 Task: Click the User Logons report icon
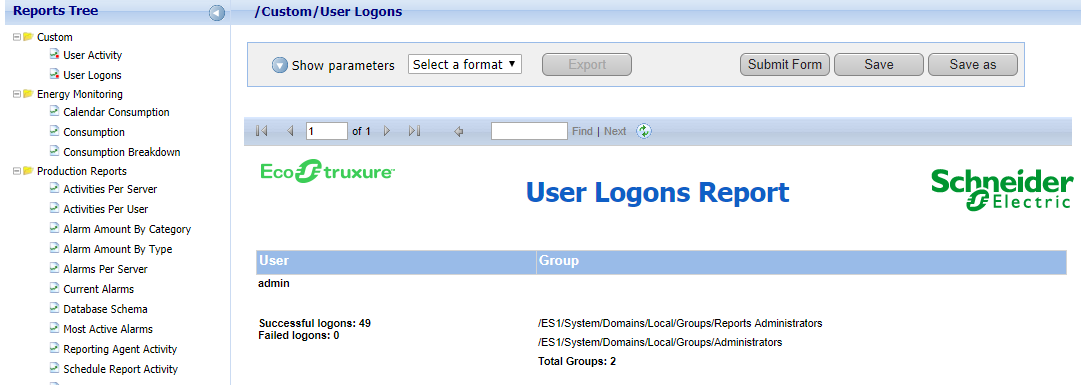pyautogui.click(x=54, y=74)
